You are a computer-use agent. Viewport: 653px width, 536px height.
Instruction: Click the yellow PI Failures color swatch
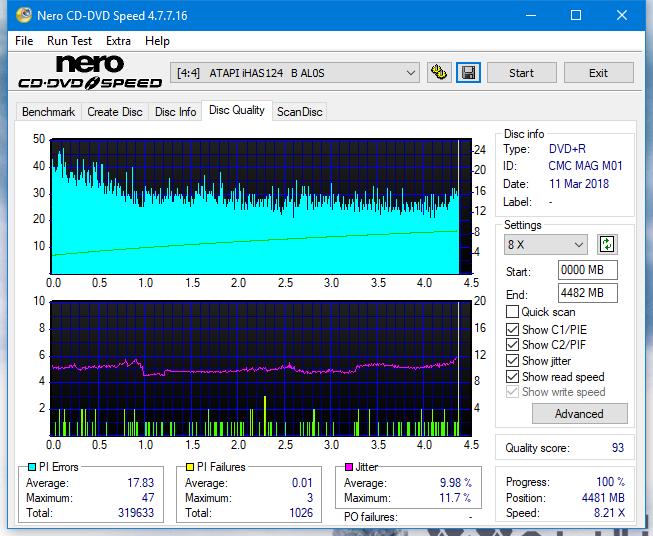click(x=190, y=467)
